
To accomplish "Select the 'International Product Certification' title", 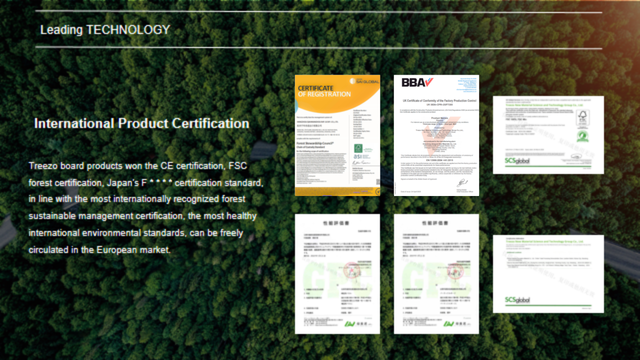I will (142, 123).
